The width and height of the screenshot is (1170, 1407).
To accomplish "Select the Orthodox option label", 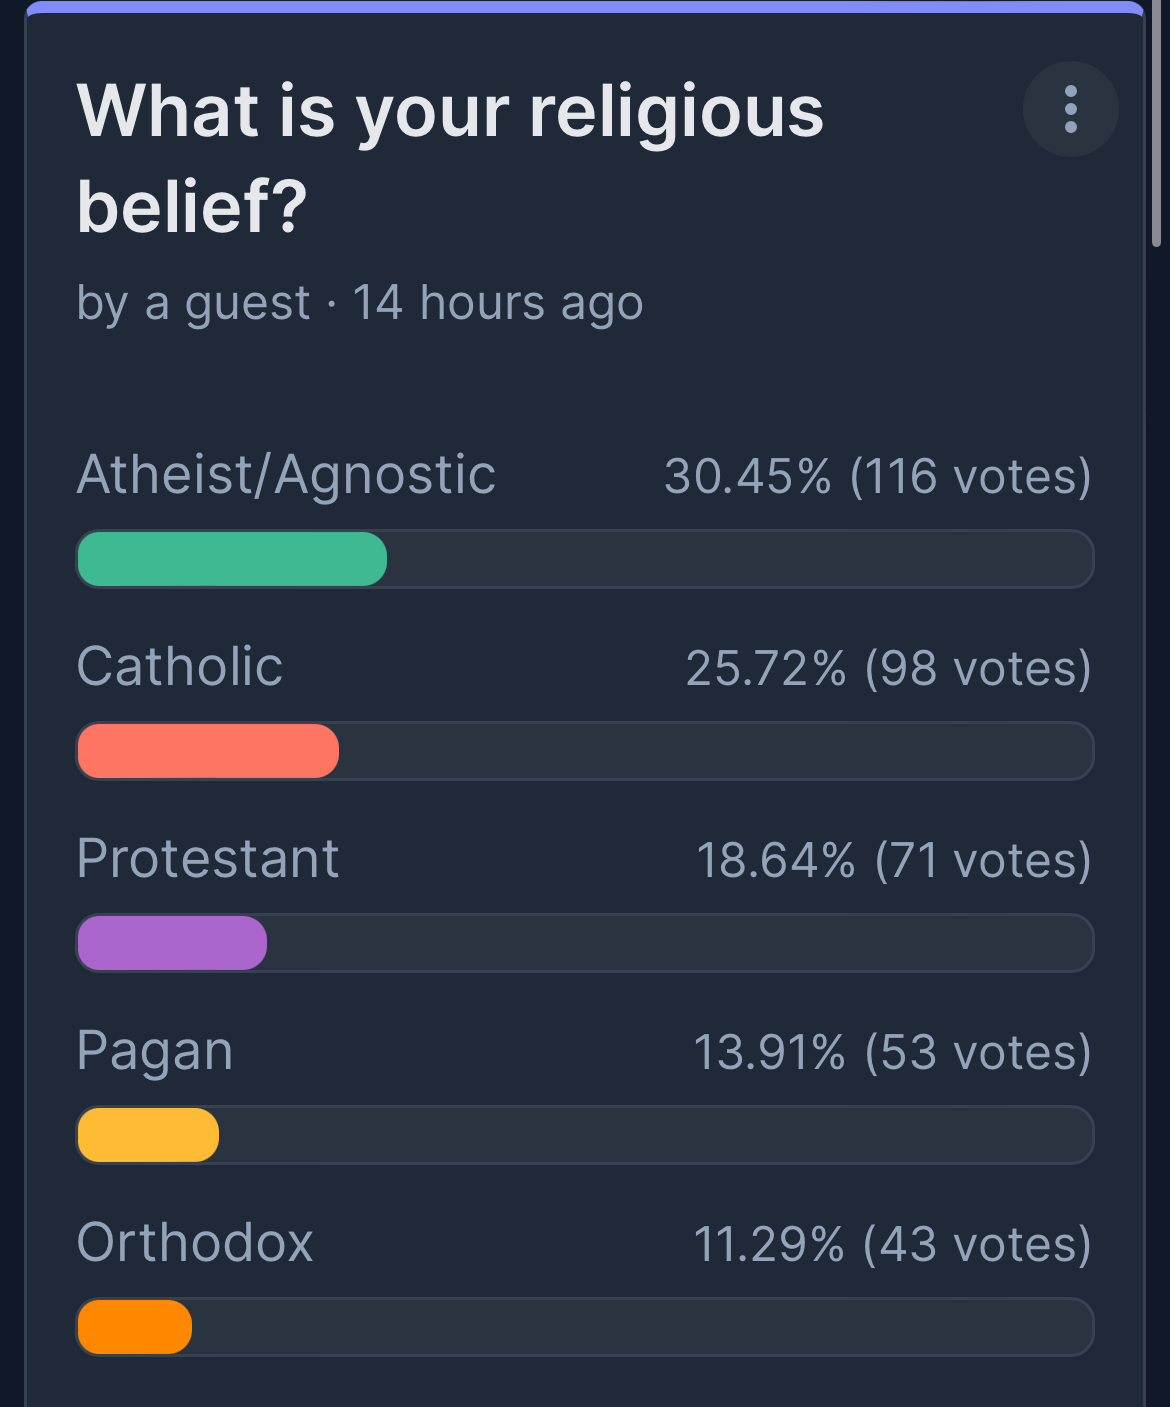I will pos(196,1243).
